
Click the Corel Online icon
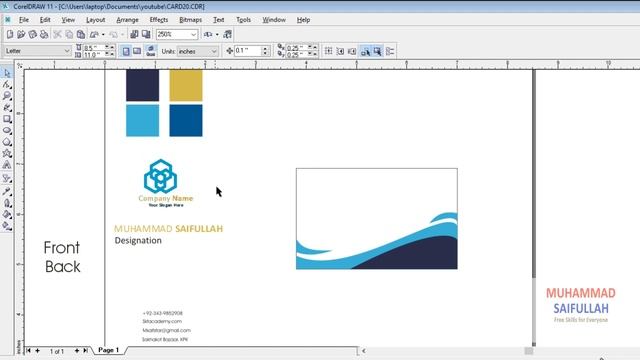coord(227,34)
